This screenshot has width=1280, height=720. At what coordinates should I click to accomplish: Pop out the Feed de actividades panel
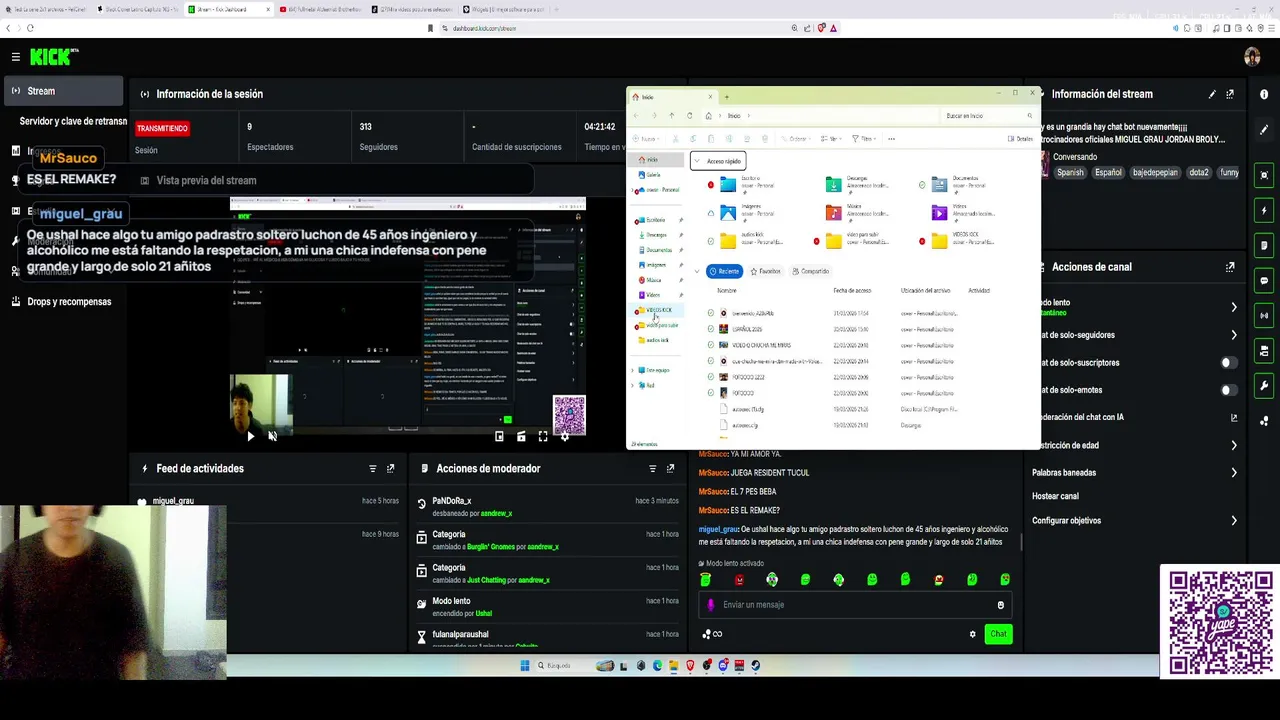coord(391,468)
